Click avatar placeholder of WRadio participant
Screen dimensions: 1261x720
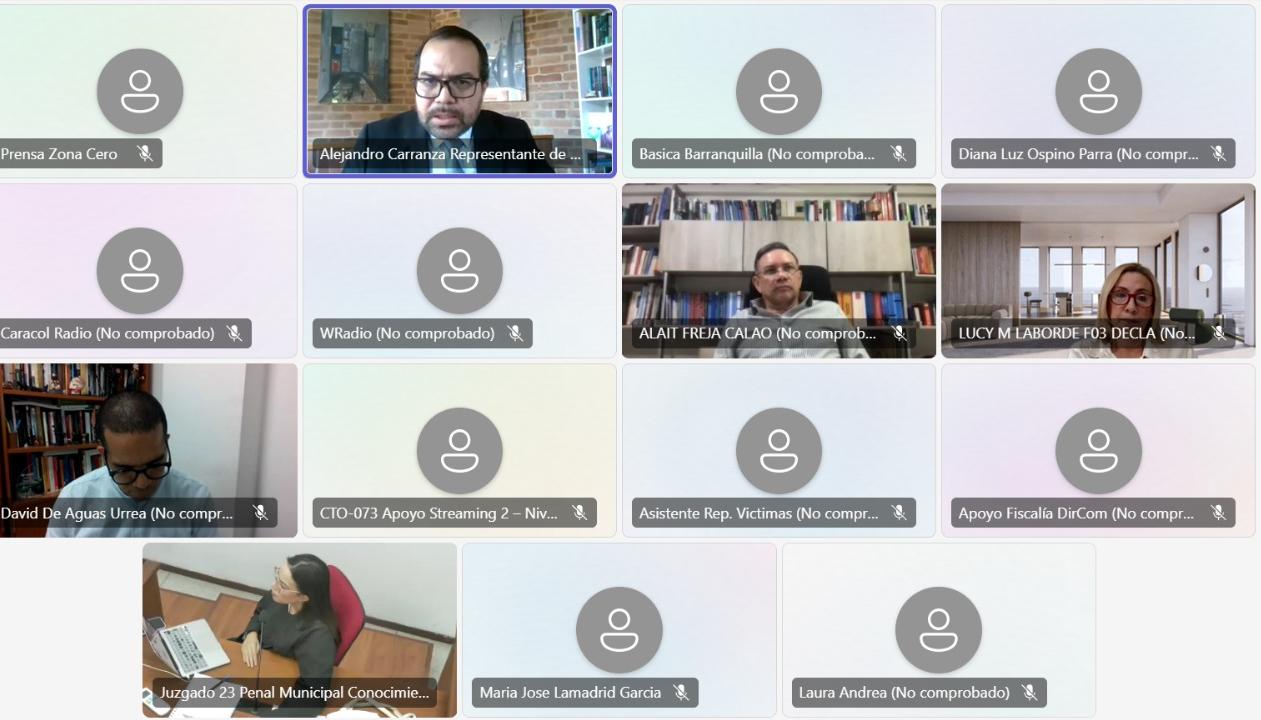point(460,271)
